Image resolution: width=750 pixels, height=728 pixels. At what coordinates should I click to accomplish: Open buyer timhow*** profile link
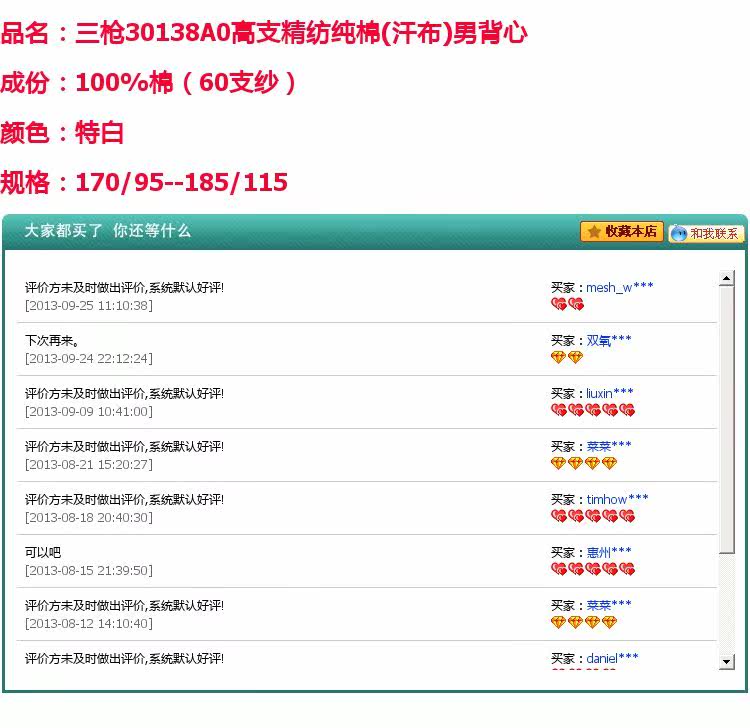pos(618,500)
